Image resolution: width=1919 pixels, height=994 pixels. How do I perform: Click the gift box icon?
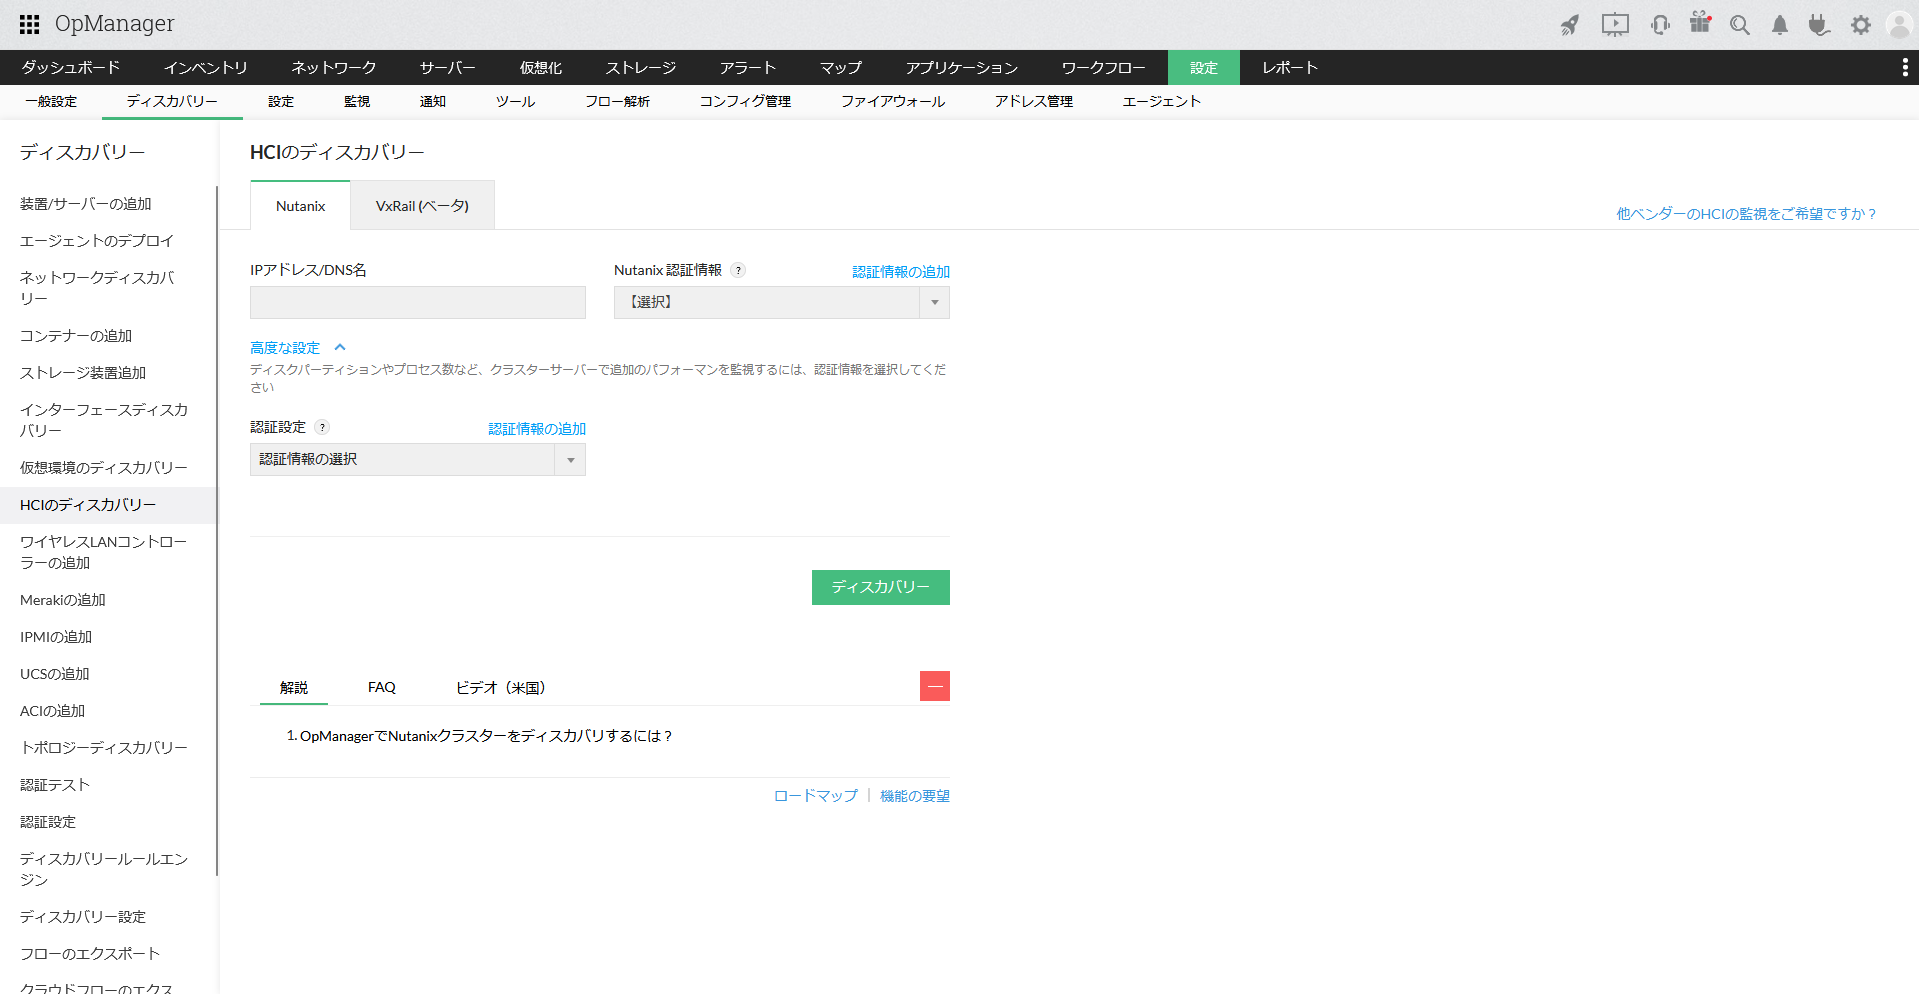click(x=1700, y=23)
